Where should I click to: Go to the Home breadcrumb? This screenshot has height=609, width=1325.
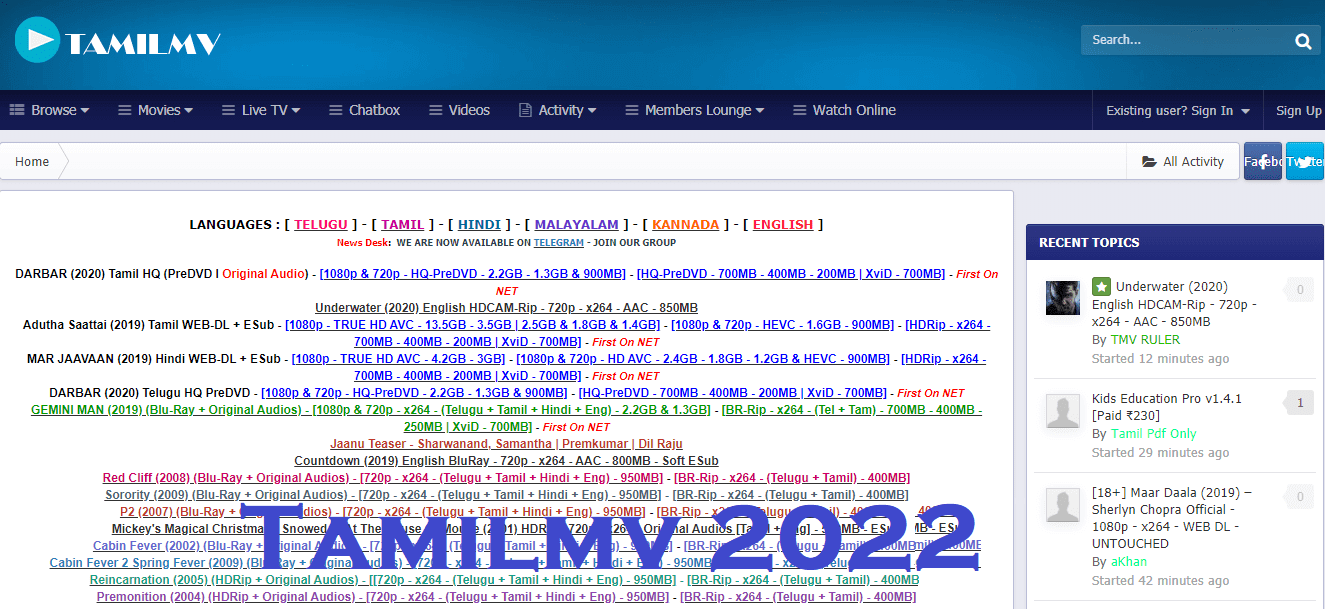point(32,161)
